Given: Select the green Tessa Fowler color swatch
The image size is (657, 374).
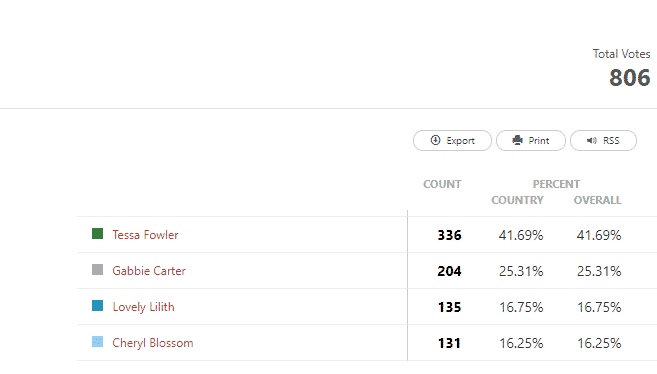Looking at the screenshot, I should pyautogui.click(x=97, y=234).
